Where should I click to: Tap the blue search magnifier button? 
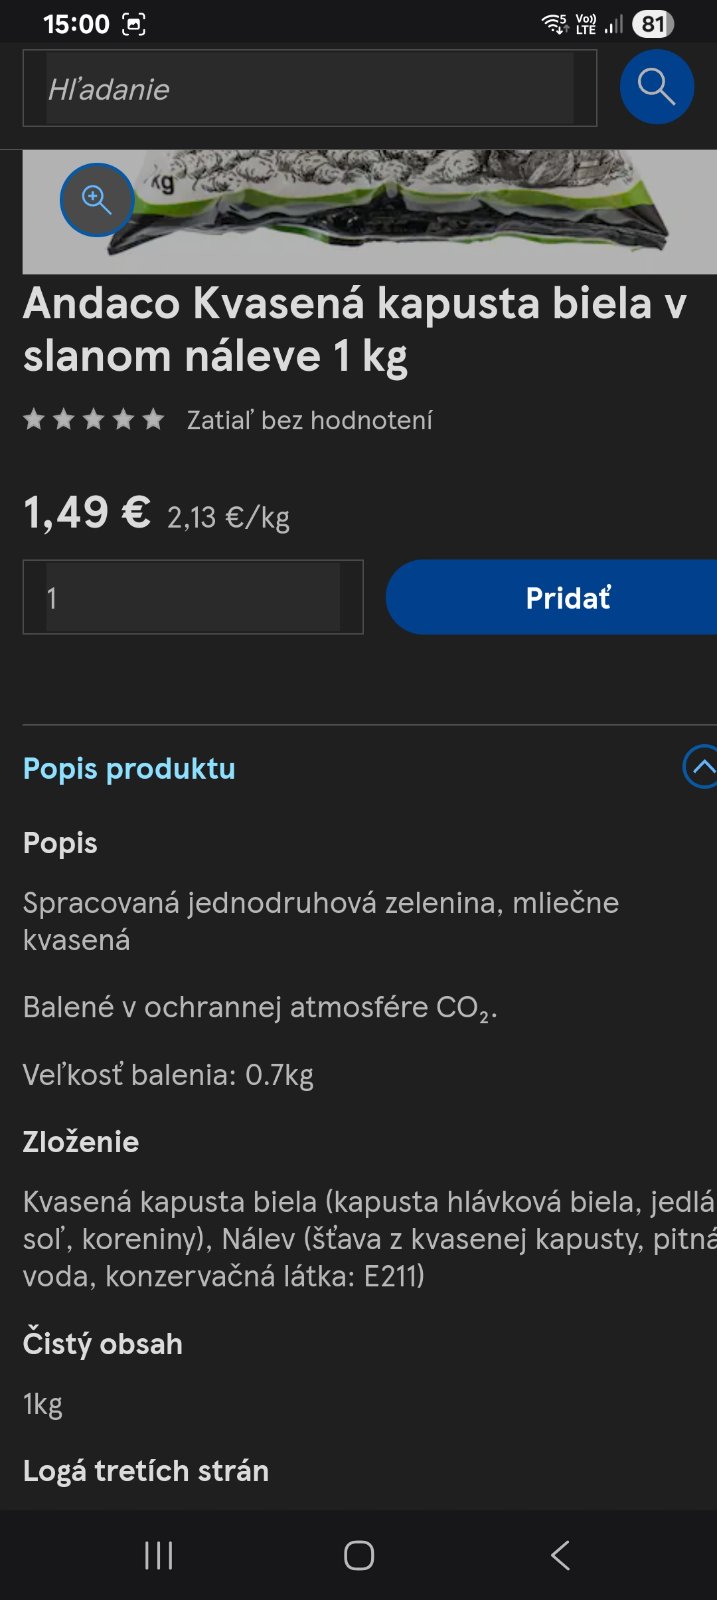(656, 87)
